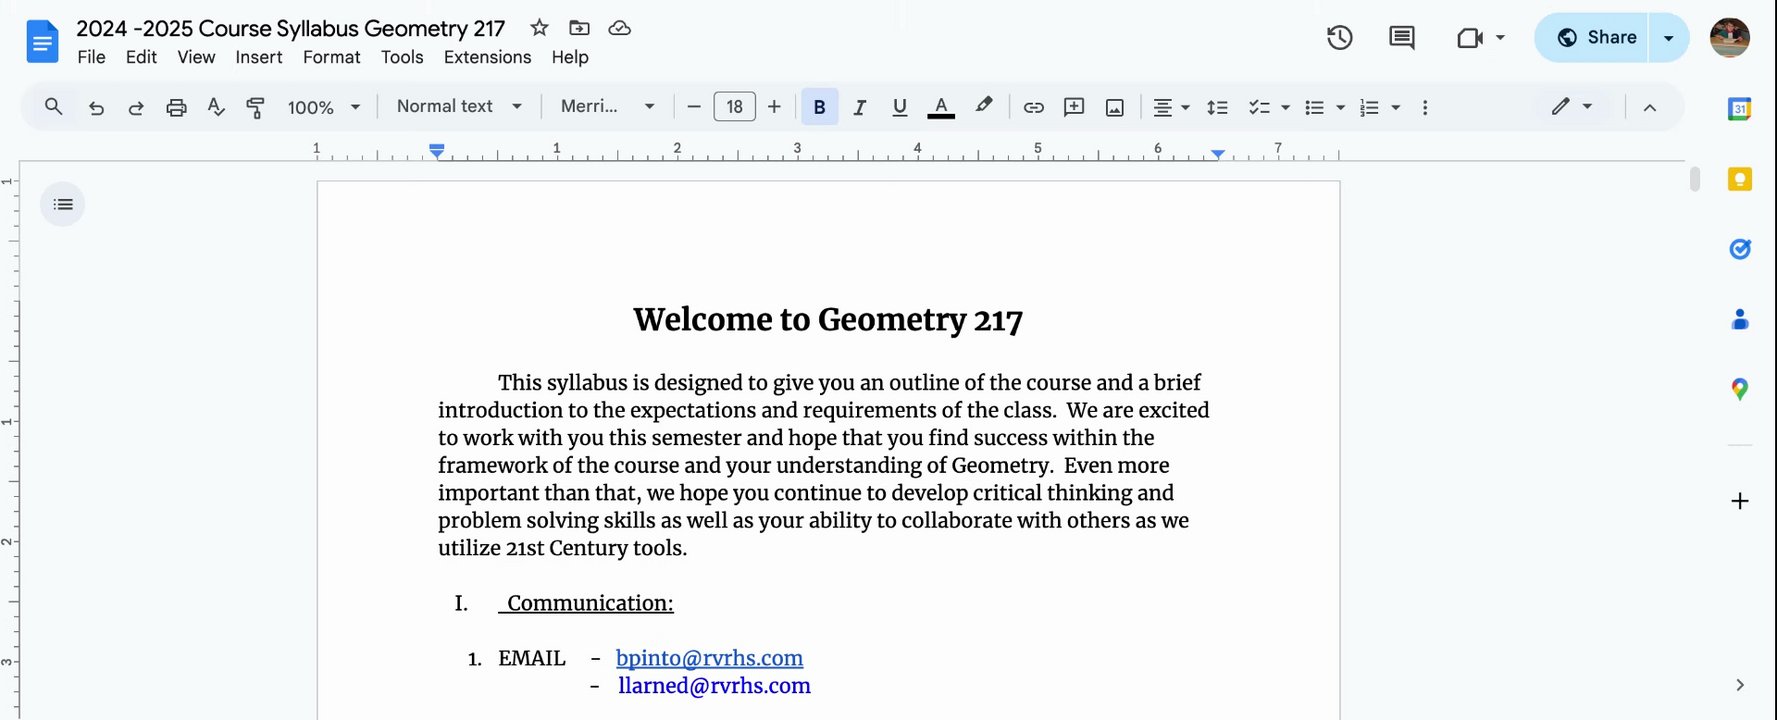
Task: Click the font size field 18
Action: tap(734, 107)
